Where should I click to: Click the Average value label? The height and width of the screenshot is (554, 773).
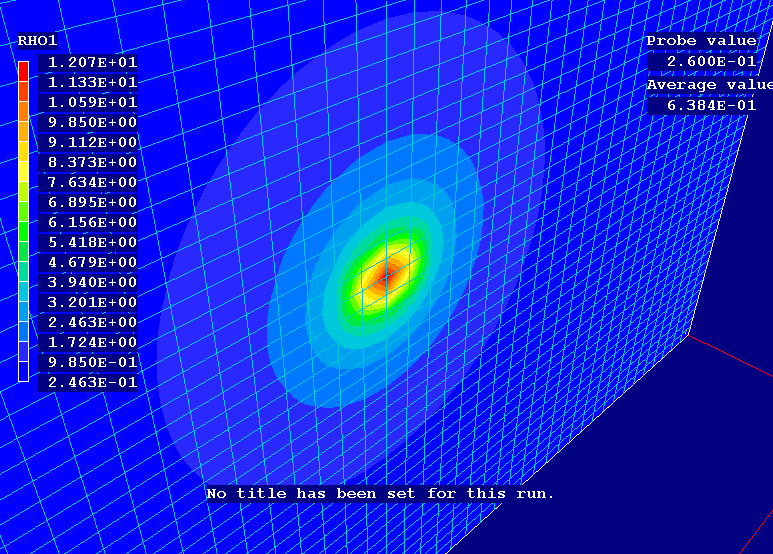(708, 85)
